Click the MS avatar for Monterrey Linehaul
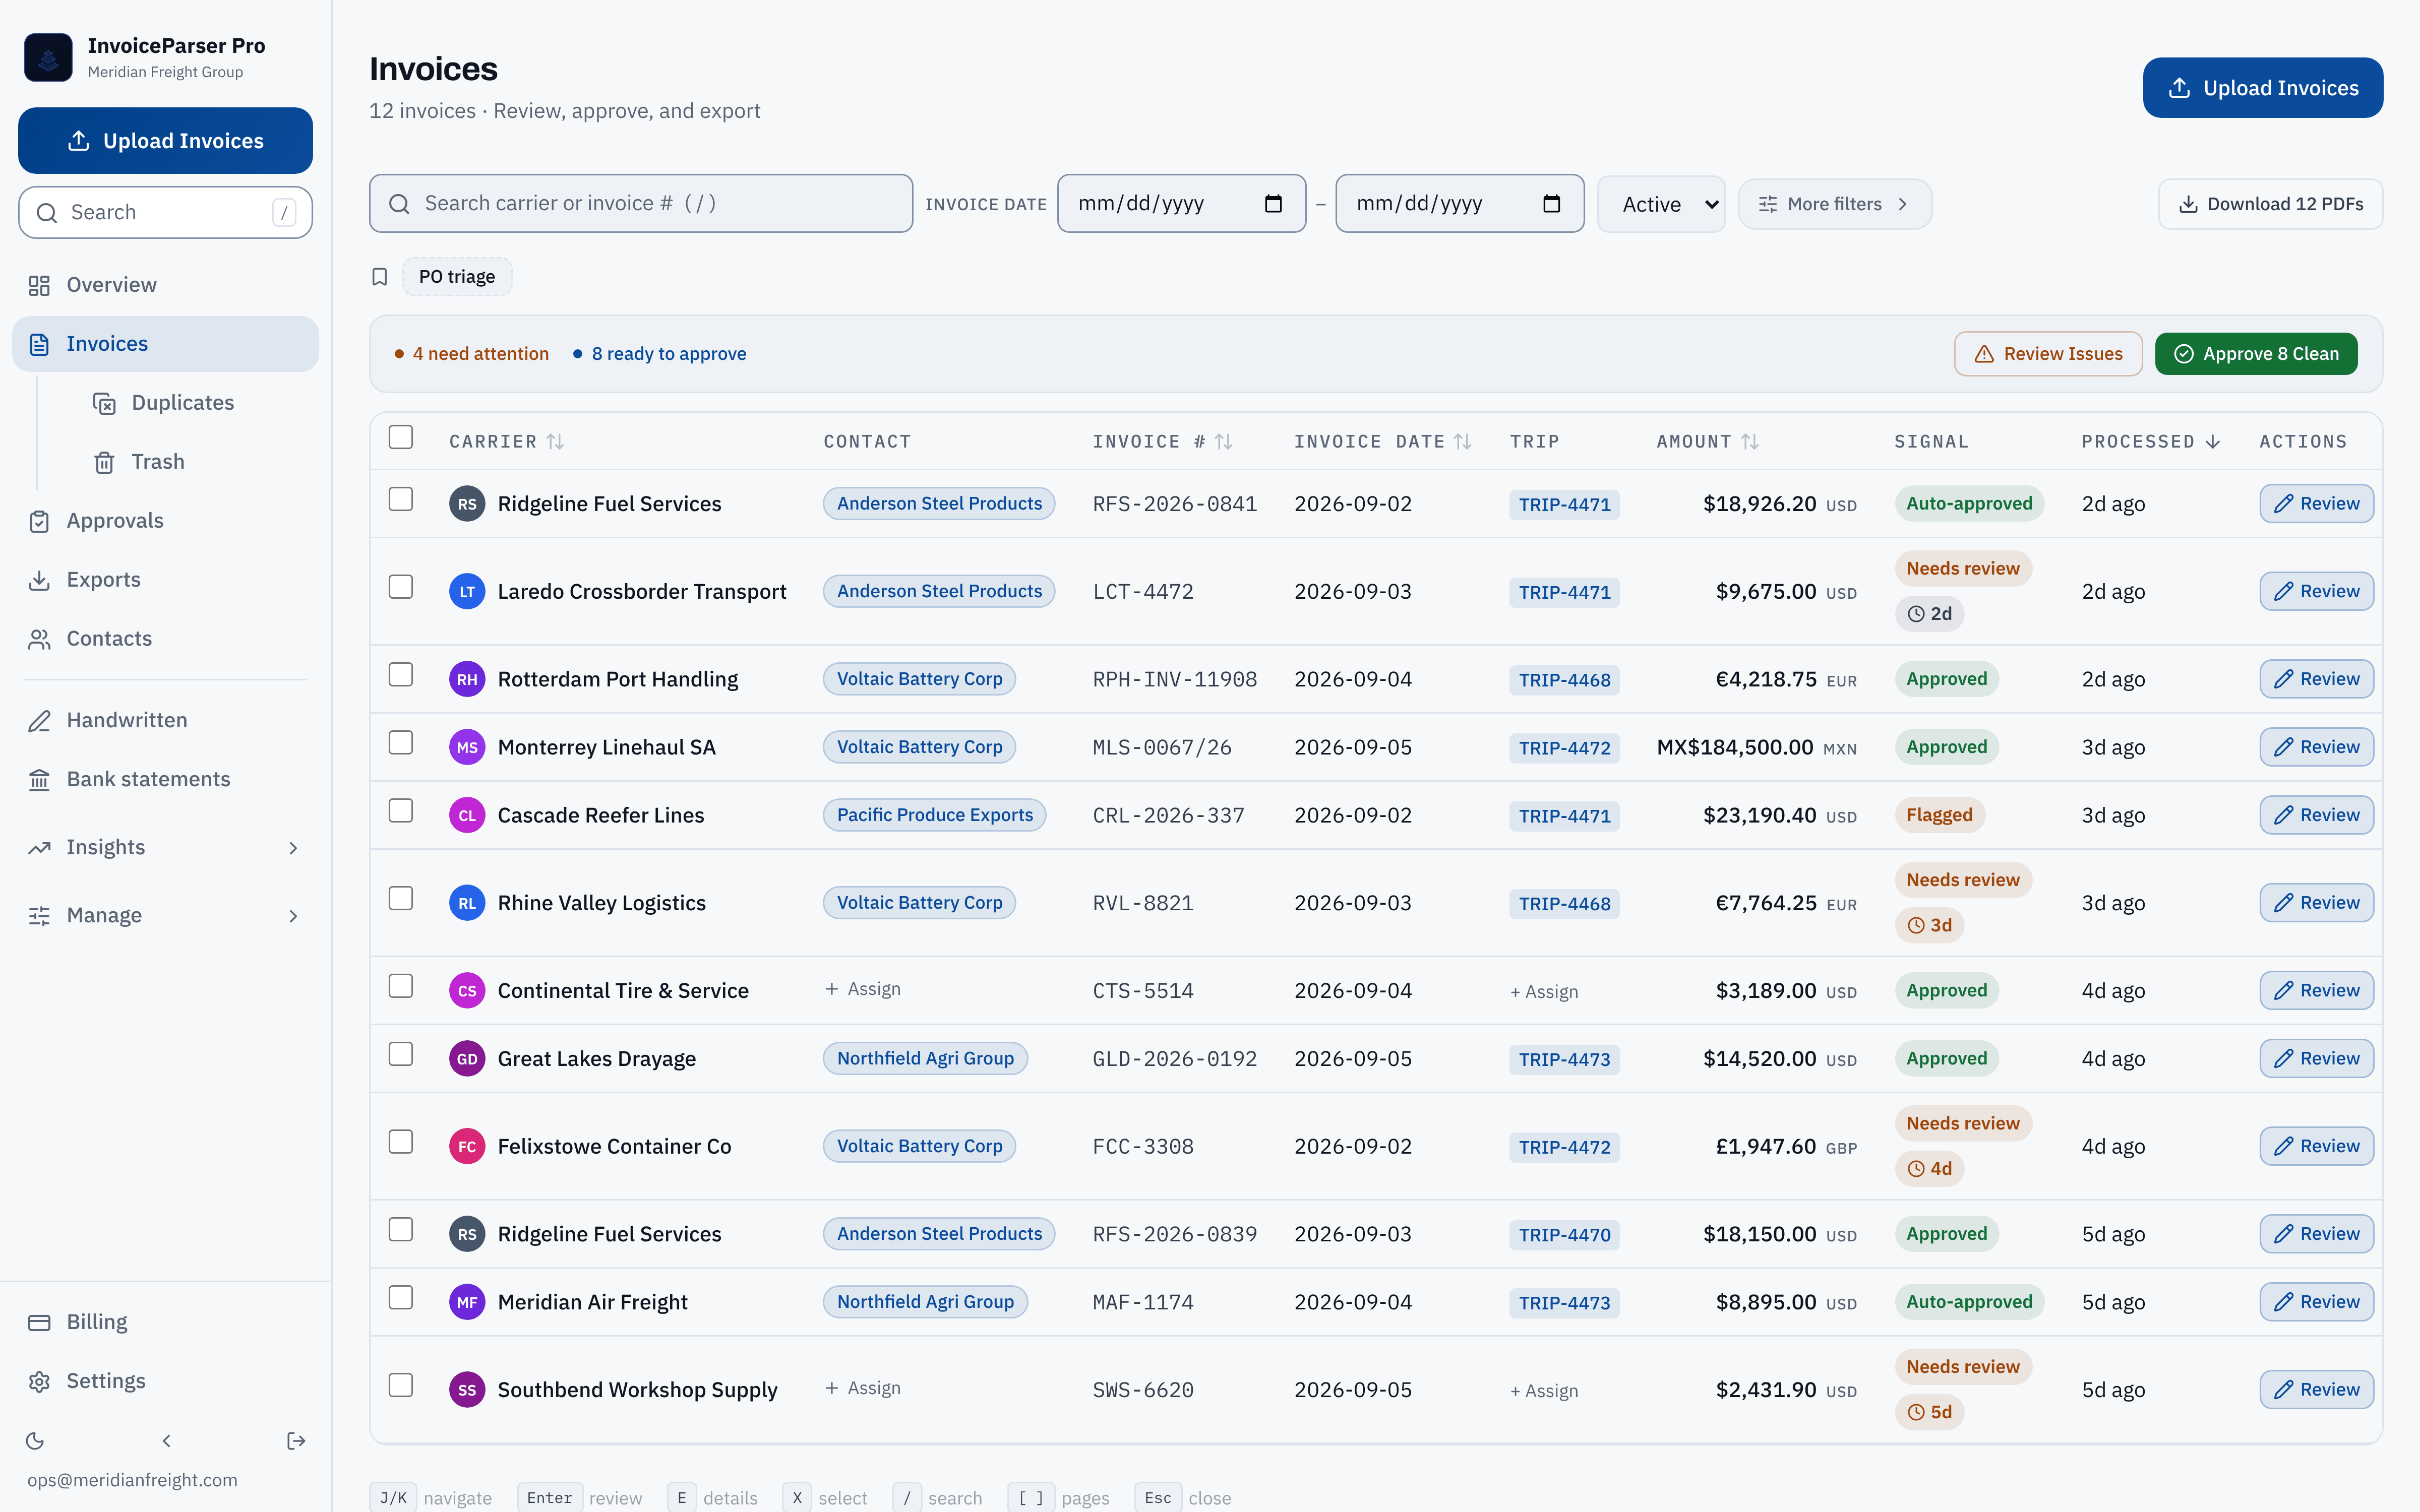Screen dimensions: 2420x1512 (x=467, y=748)
